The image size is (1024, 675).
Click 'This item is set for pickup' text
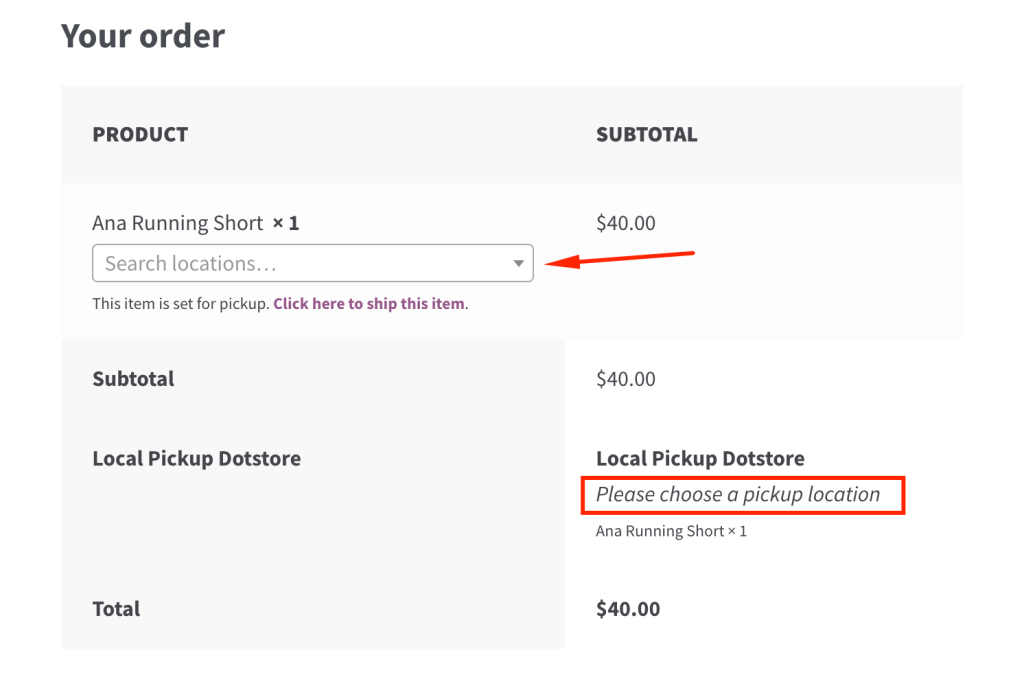pos(180,303)
